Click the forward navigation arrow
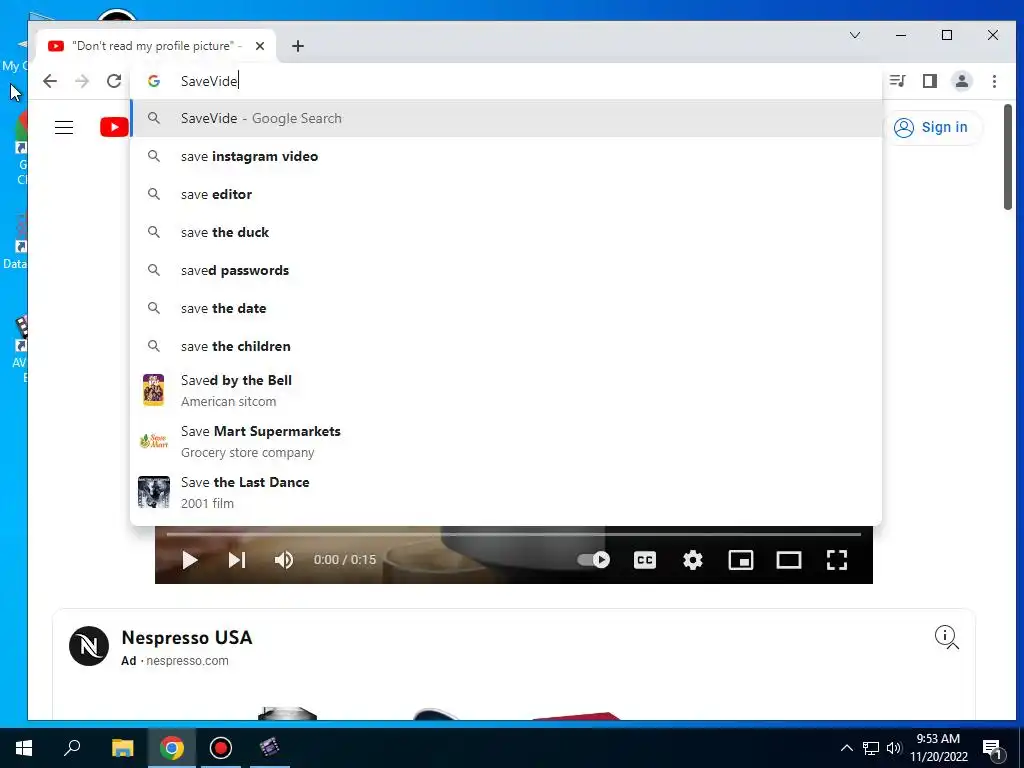 point(82,81)
